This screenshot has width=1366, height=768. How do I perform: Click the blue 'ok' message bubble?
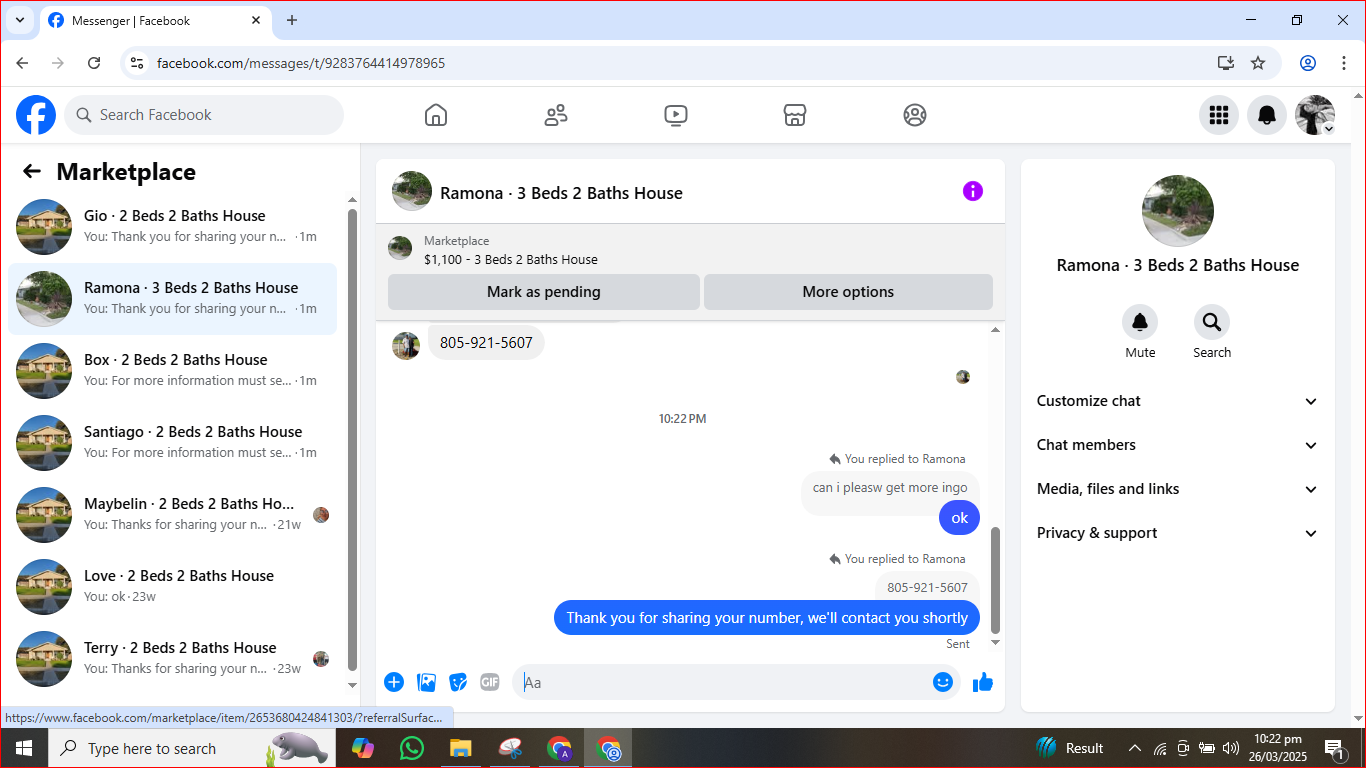tap(960, 518)
